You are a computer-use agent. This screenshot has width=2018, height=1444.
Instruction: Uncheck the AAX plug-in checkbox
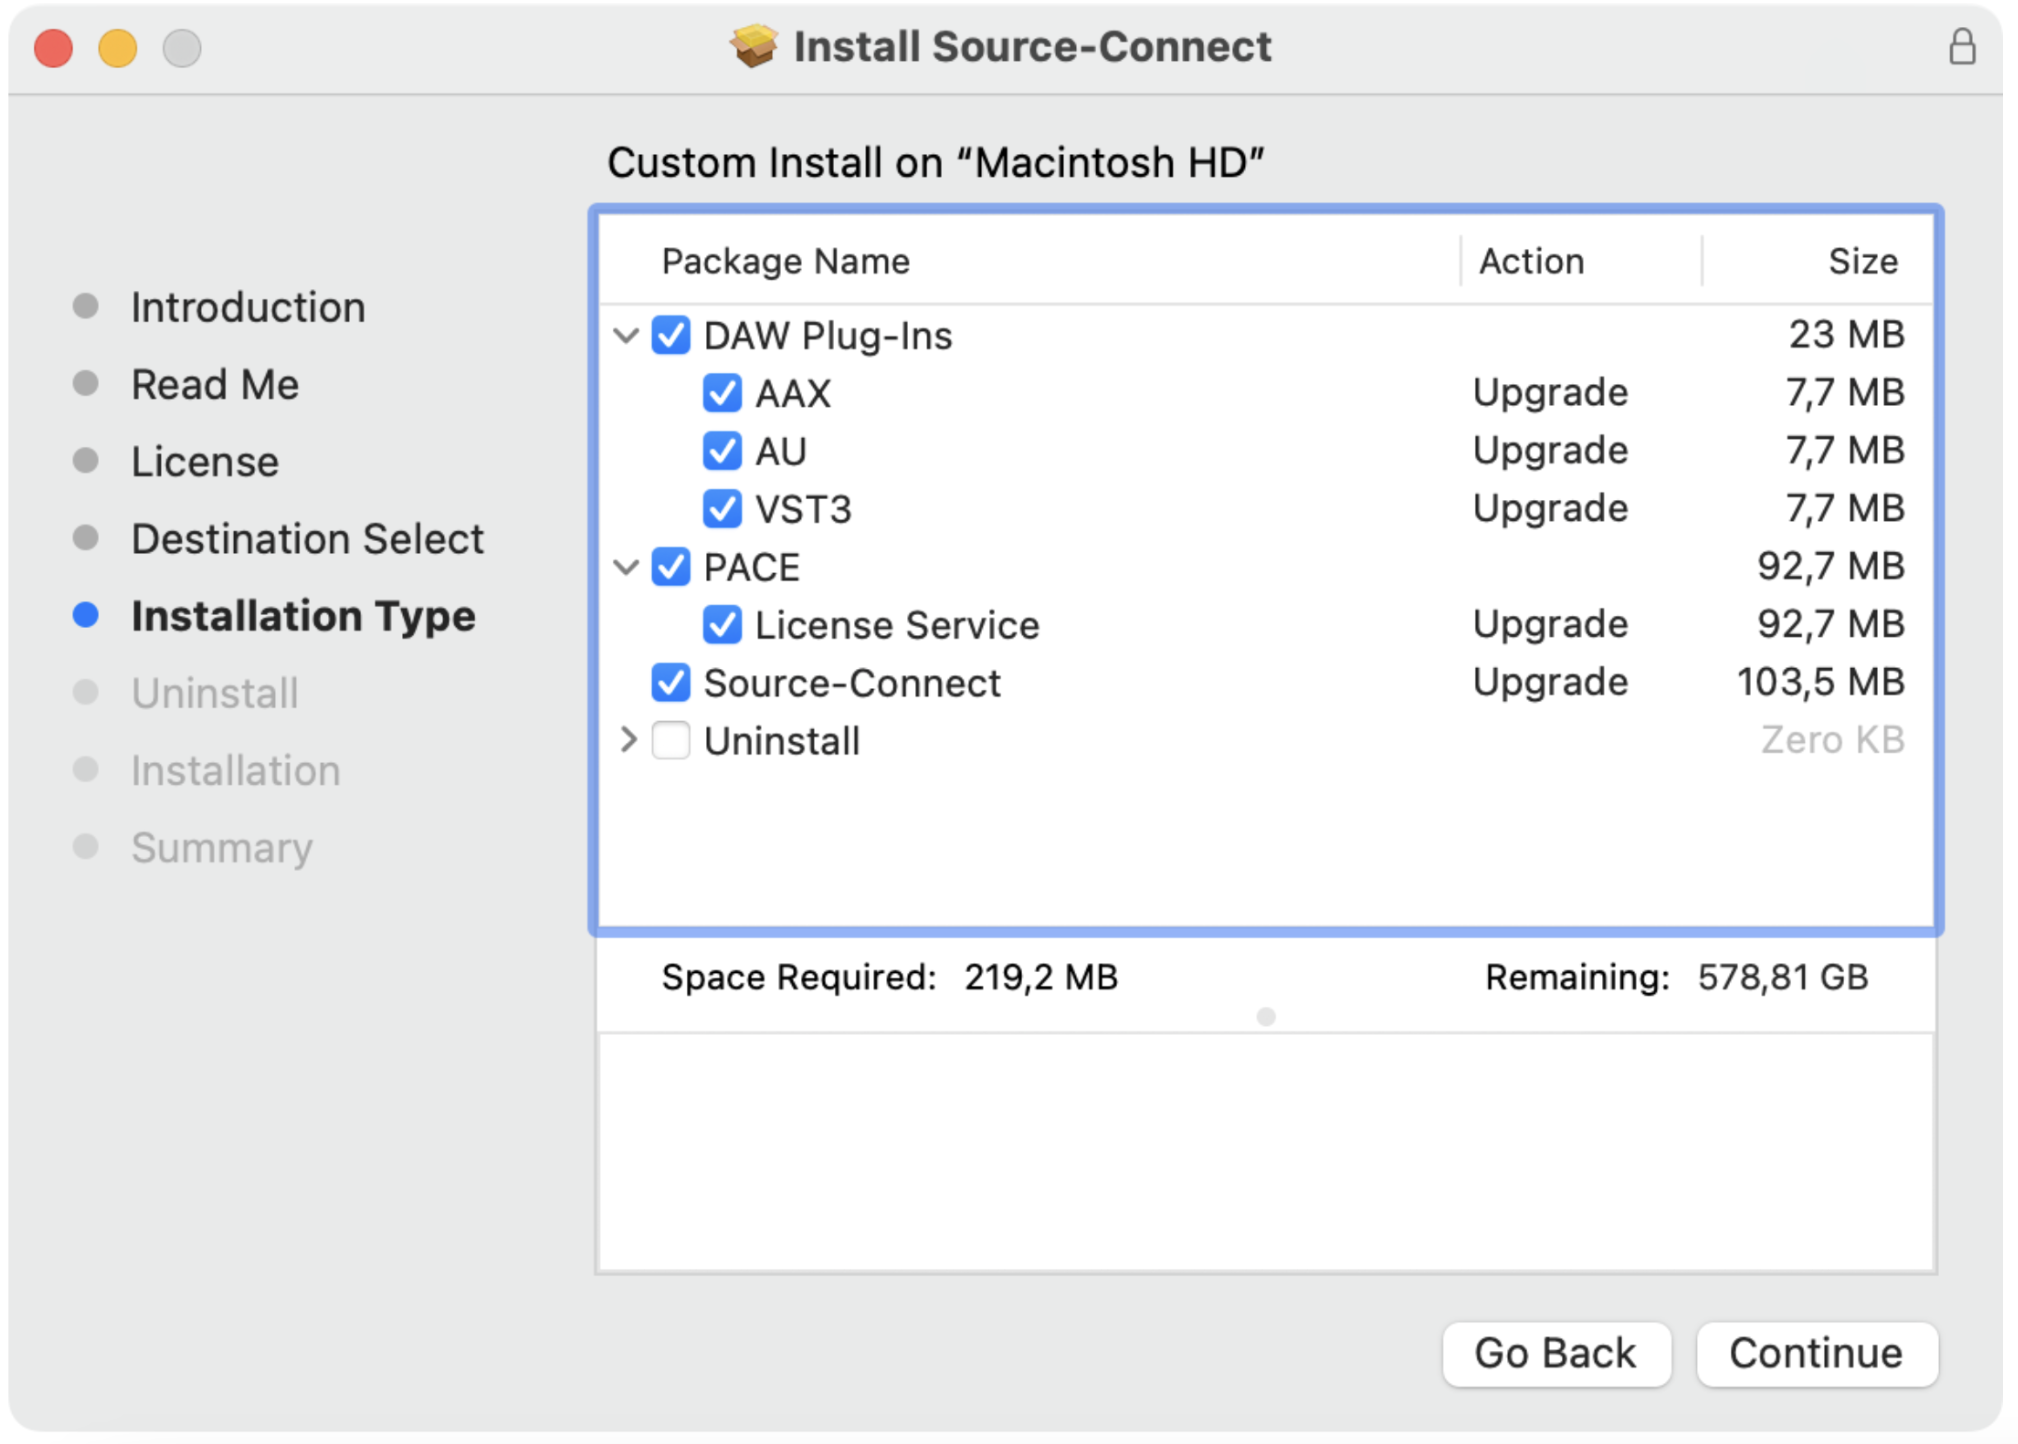[x=721, y=393]
